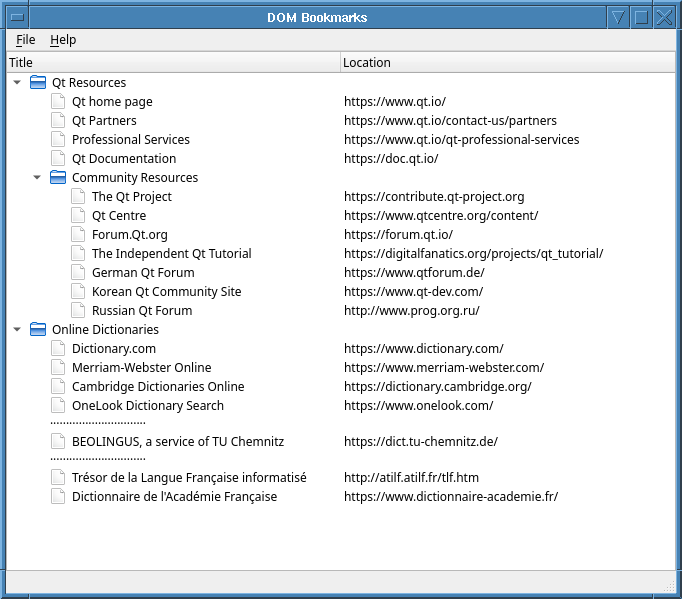Select the Merriam-Webster Online bookmark
This screenshot has height=599, width=682.
141,368
